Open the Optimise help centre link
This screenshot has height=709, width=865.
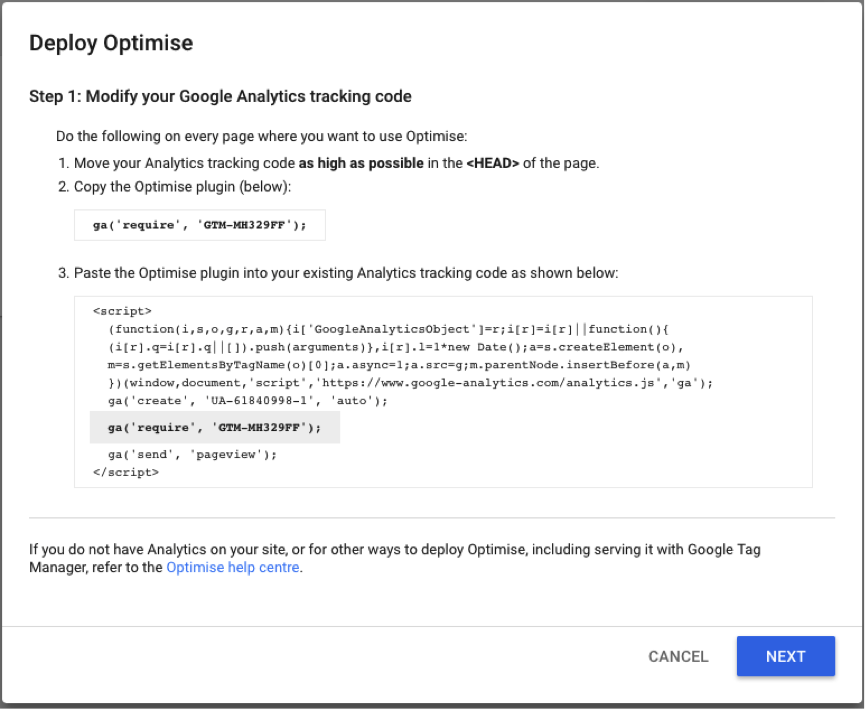(233, 567)
